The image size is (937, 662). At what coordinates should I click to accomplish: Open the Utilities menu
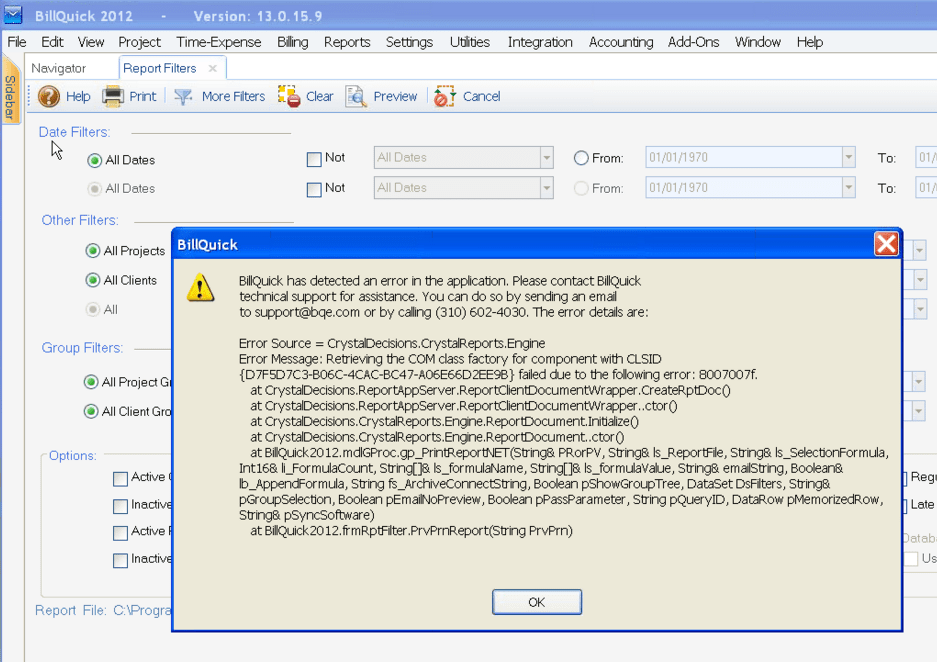click(470, 42)
